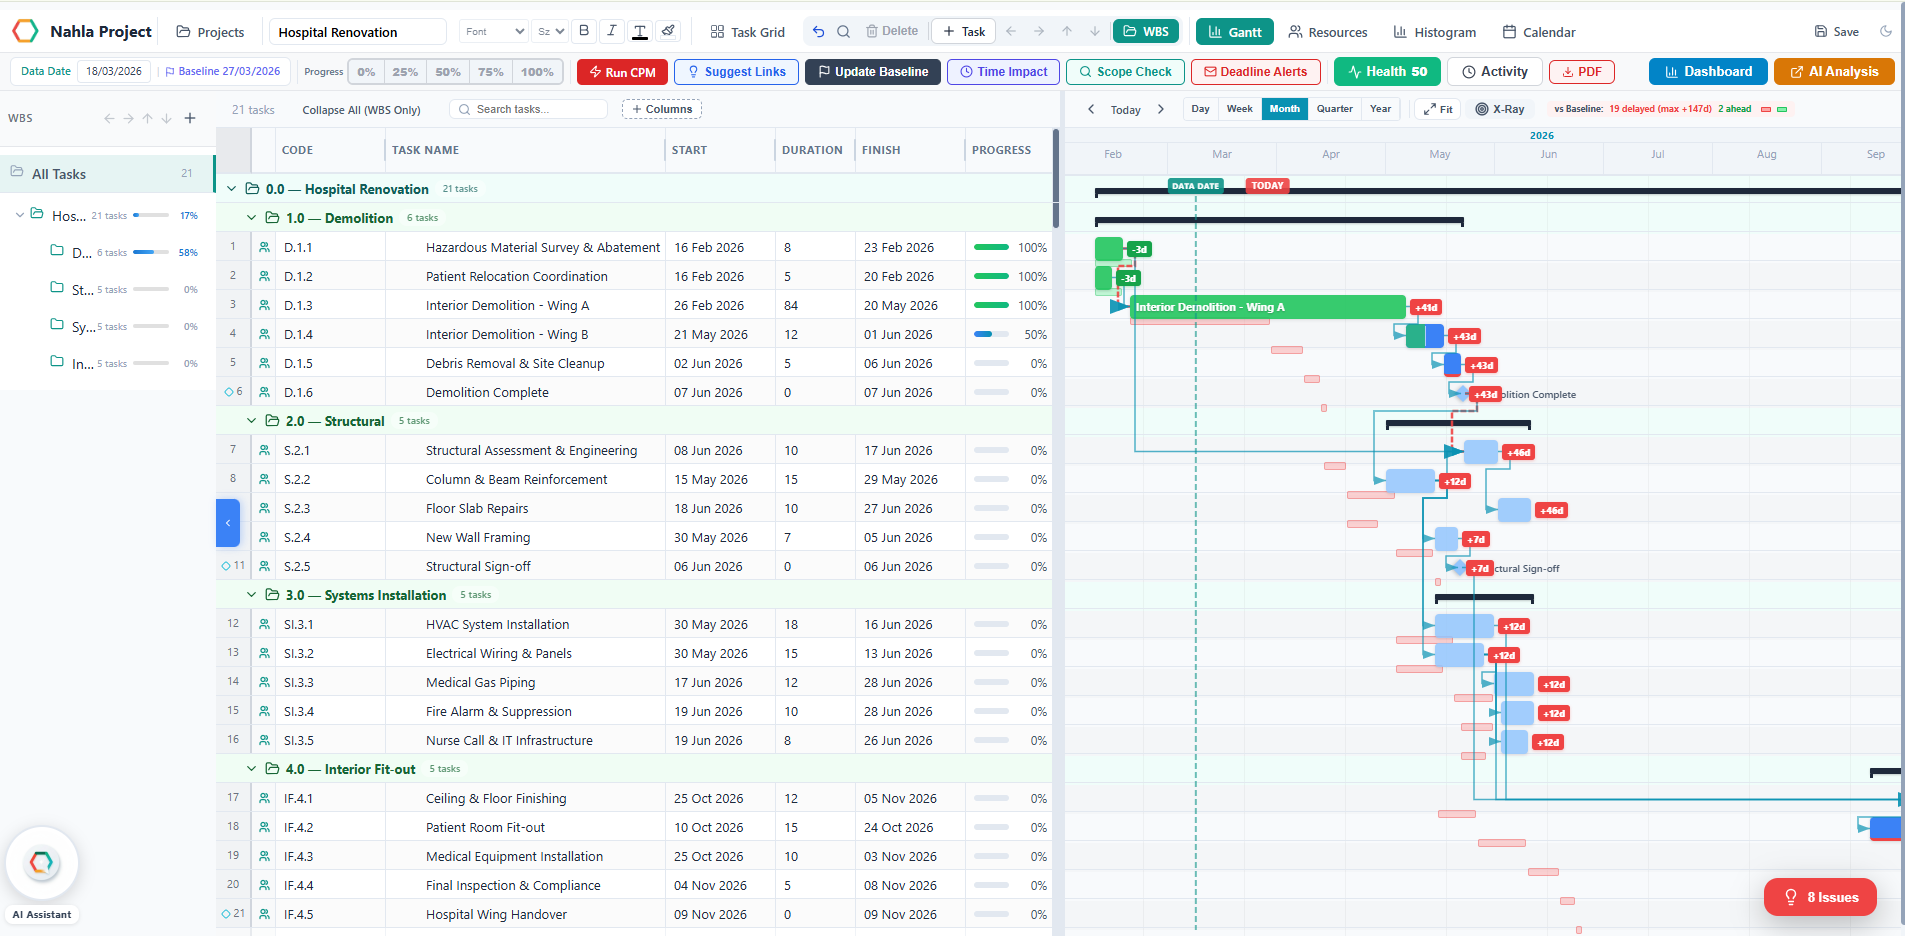Click the Run CPM button

(x=622, y=72)
